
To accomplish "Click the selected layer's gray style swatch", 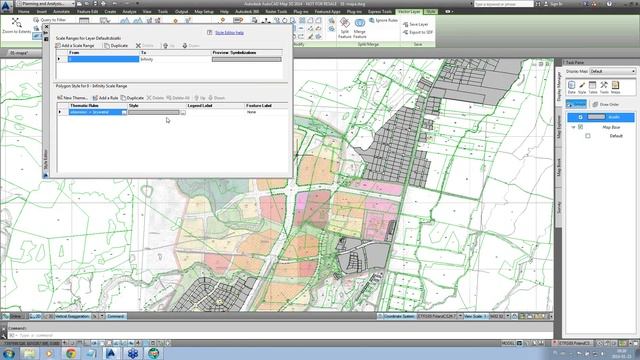I will [596, 117].
